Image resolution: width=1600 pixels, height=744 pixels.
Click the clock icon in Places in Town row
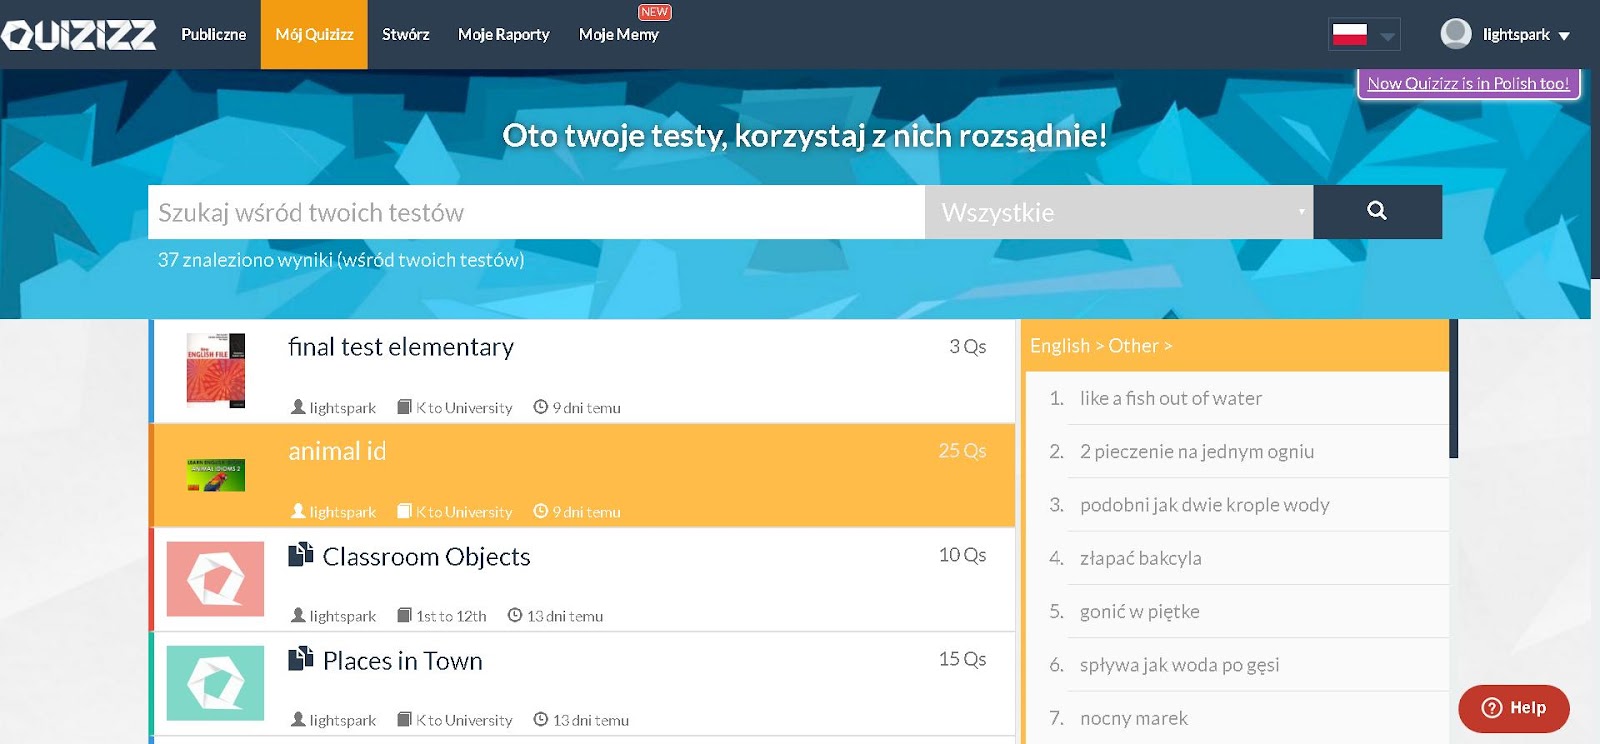[541, 719]
